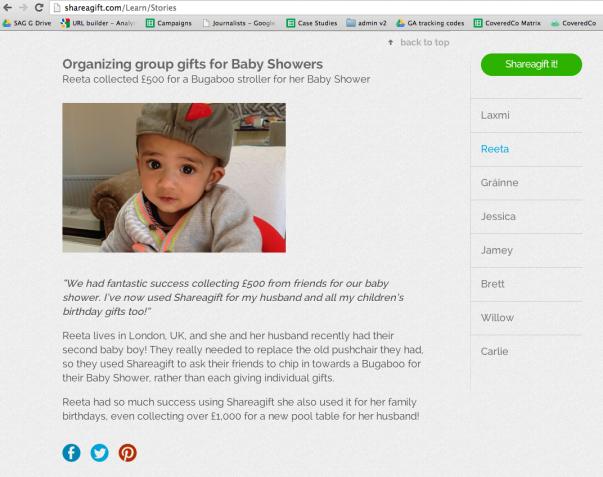Pin the story with the Pinterest icon
The width and height of the screenshot is (603, 477).
[128, 453]
